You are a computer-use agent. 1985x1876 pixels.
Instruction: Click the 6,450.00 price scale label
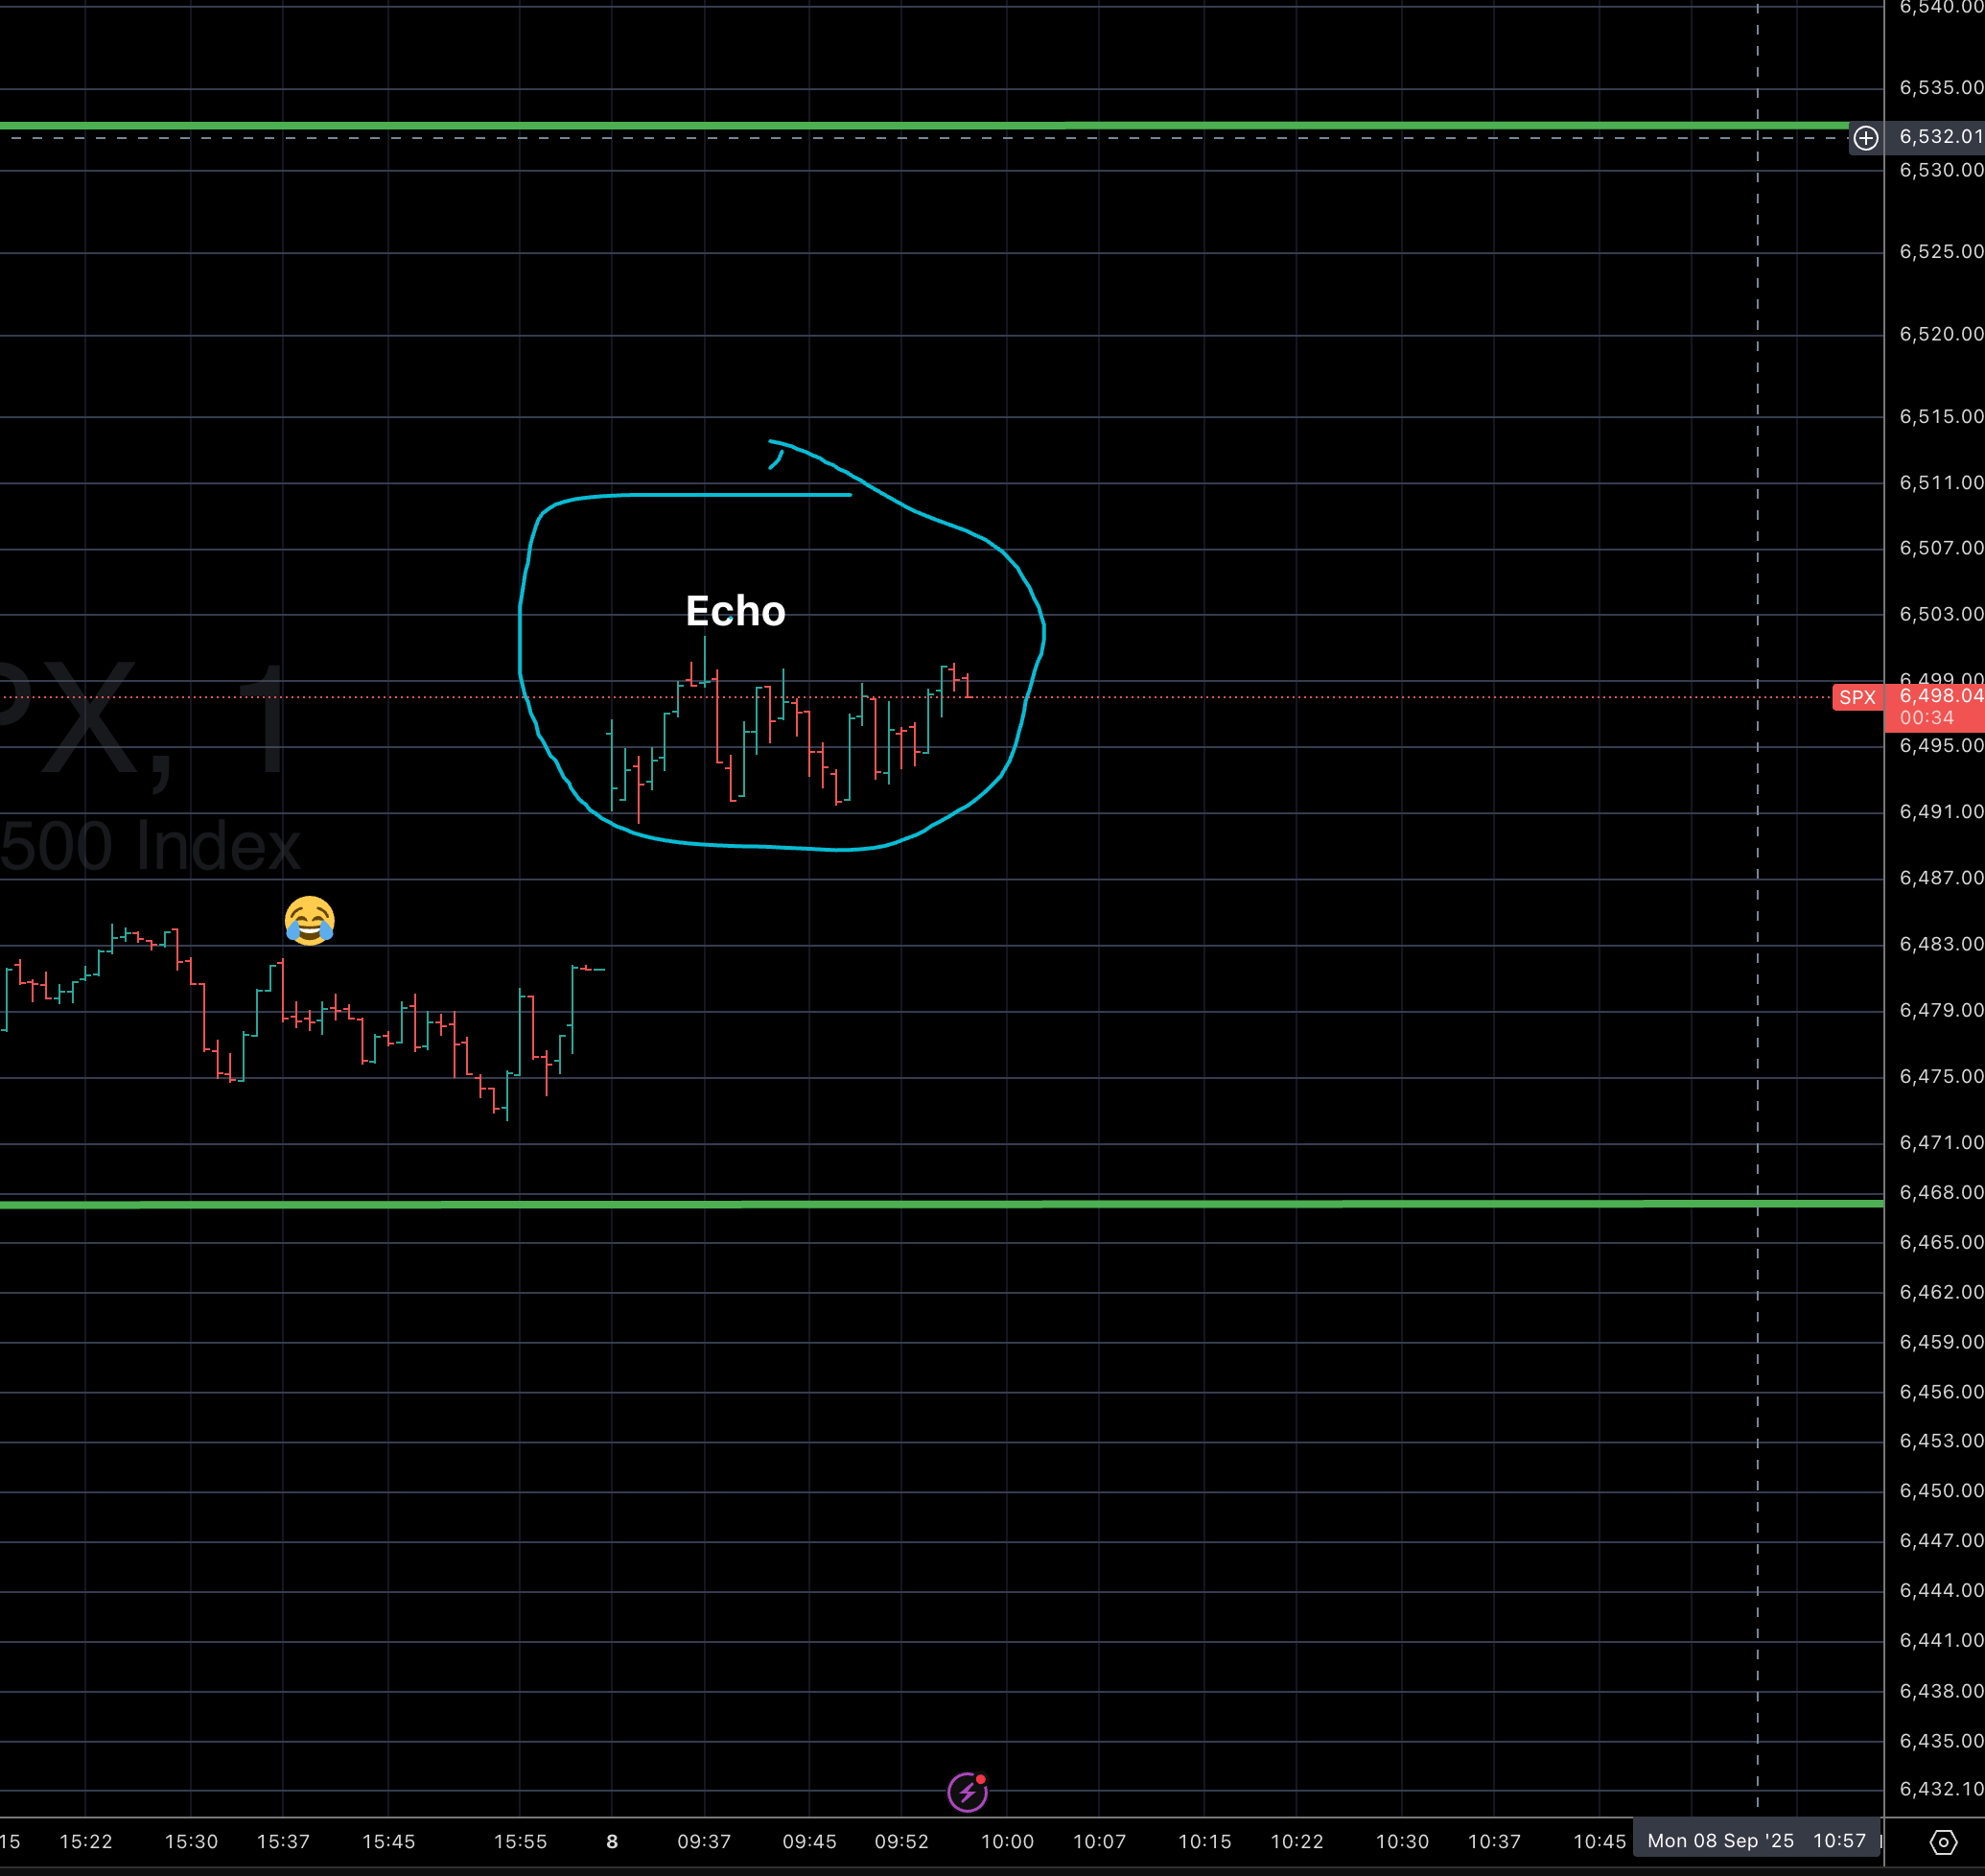tap(1940, 1490)
